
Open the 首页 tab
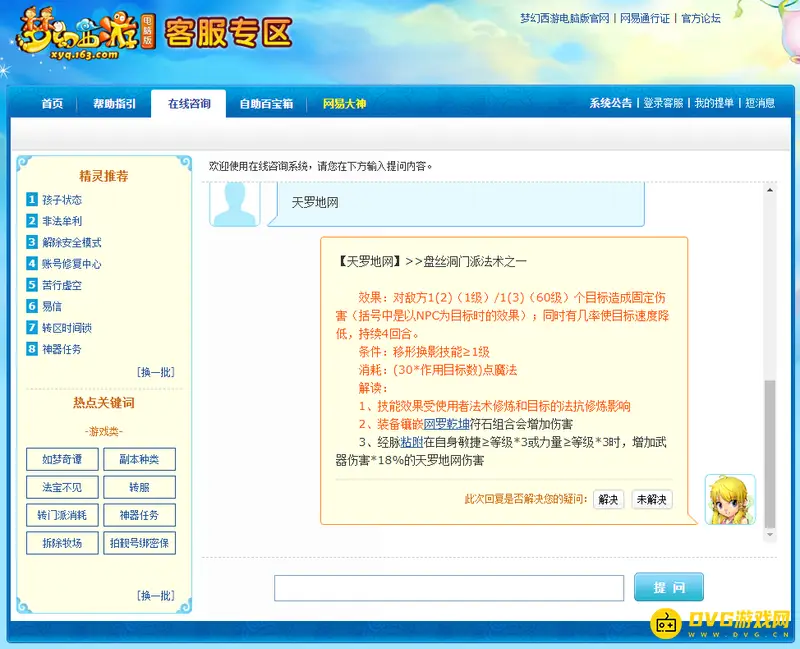52,104
